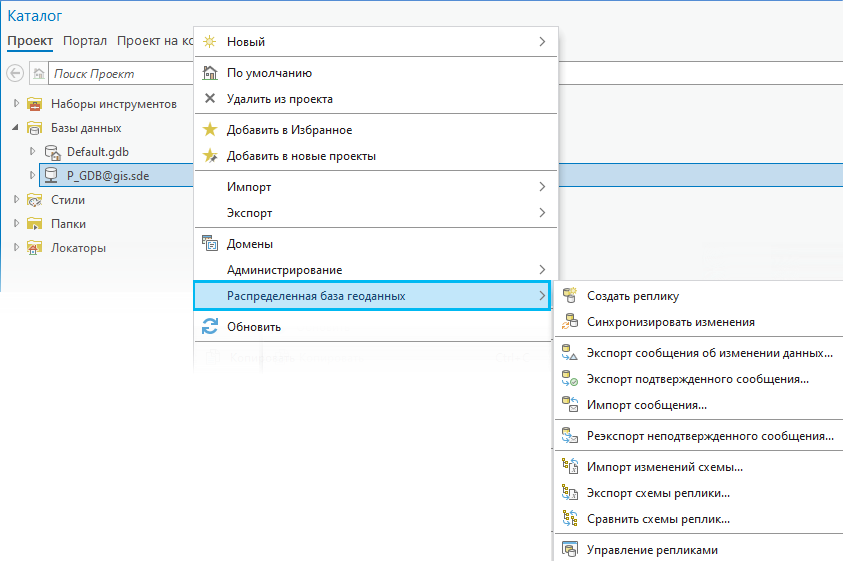Click the back arrow button in Catalog
843x561 pixels.
[15, 73]
